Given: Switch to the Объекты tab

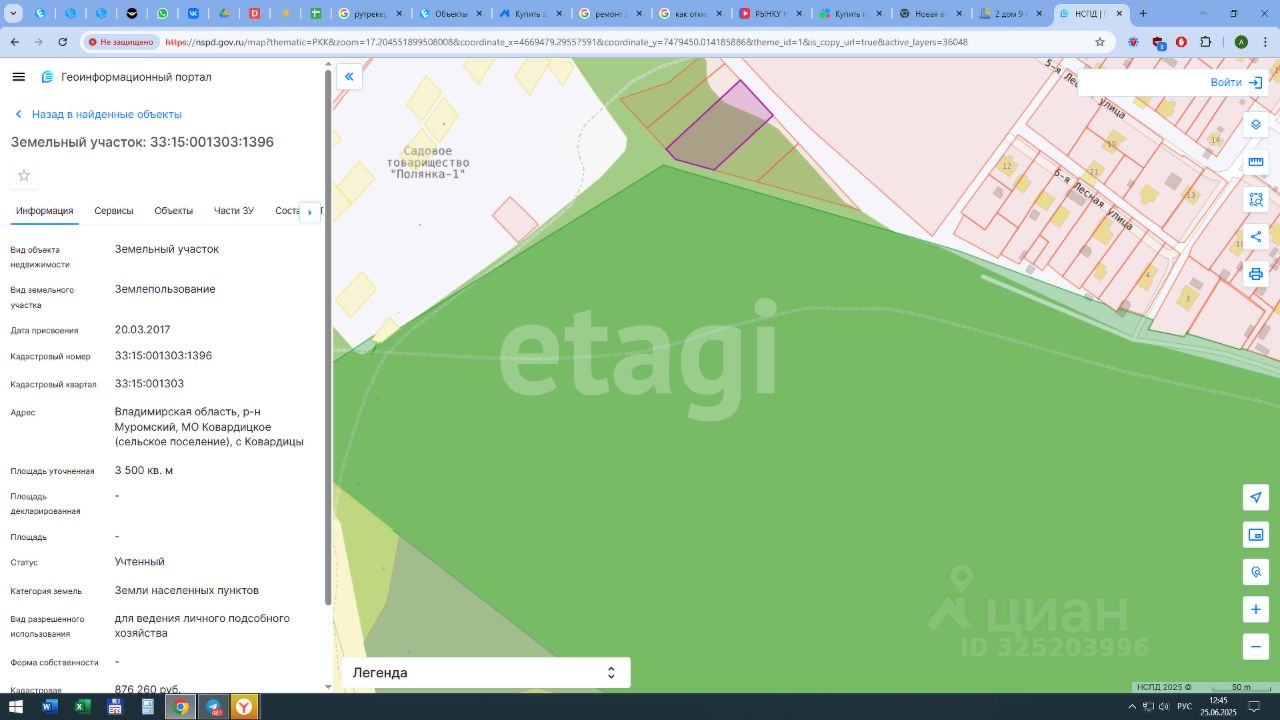Looking at the screenshot, I should (x=174, y=211).
